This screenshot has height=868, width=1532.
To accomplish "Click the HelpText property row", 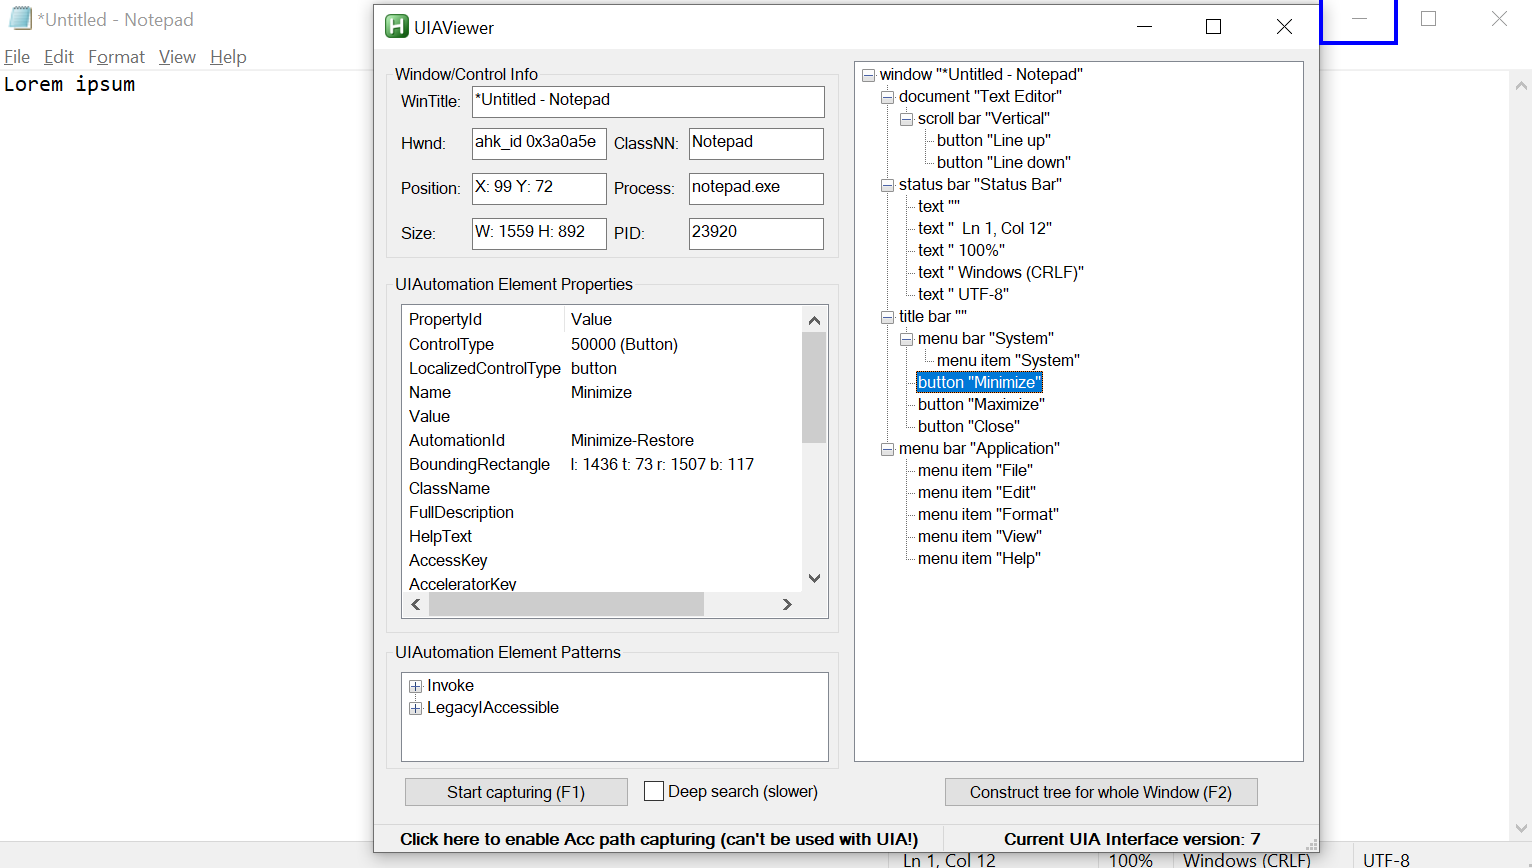I will click(x=603, y=536).
